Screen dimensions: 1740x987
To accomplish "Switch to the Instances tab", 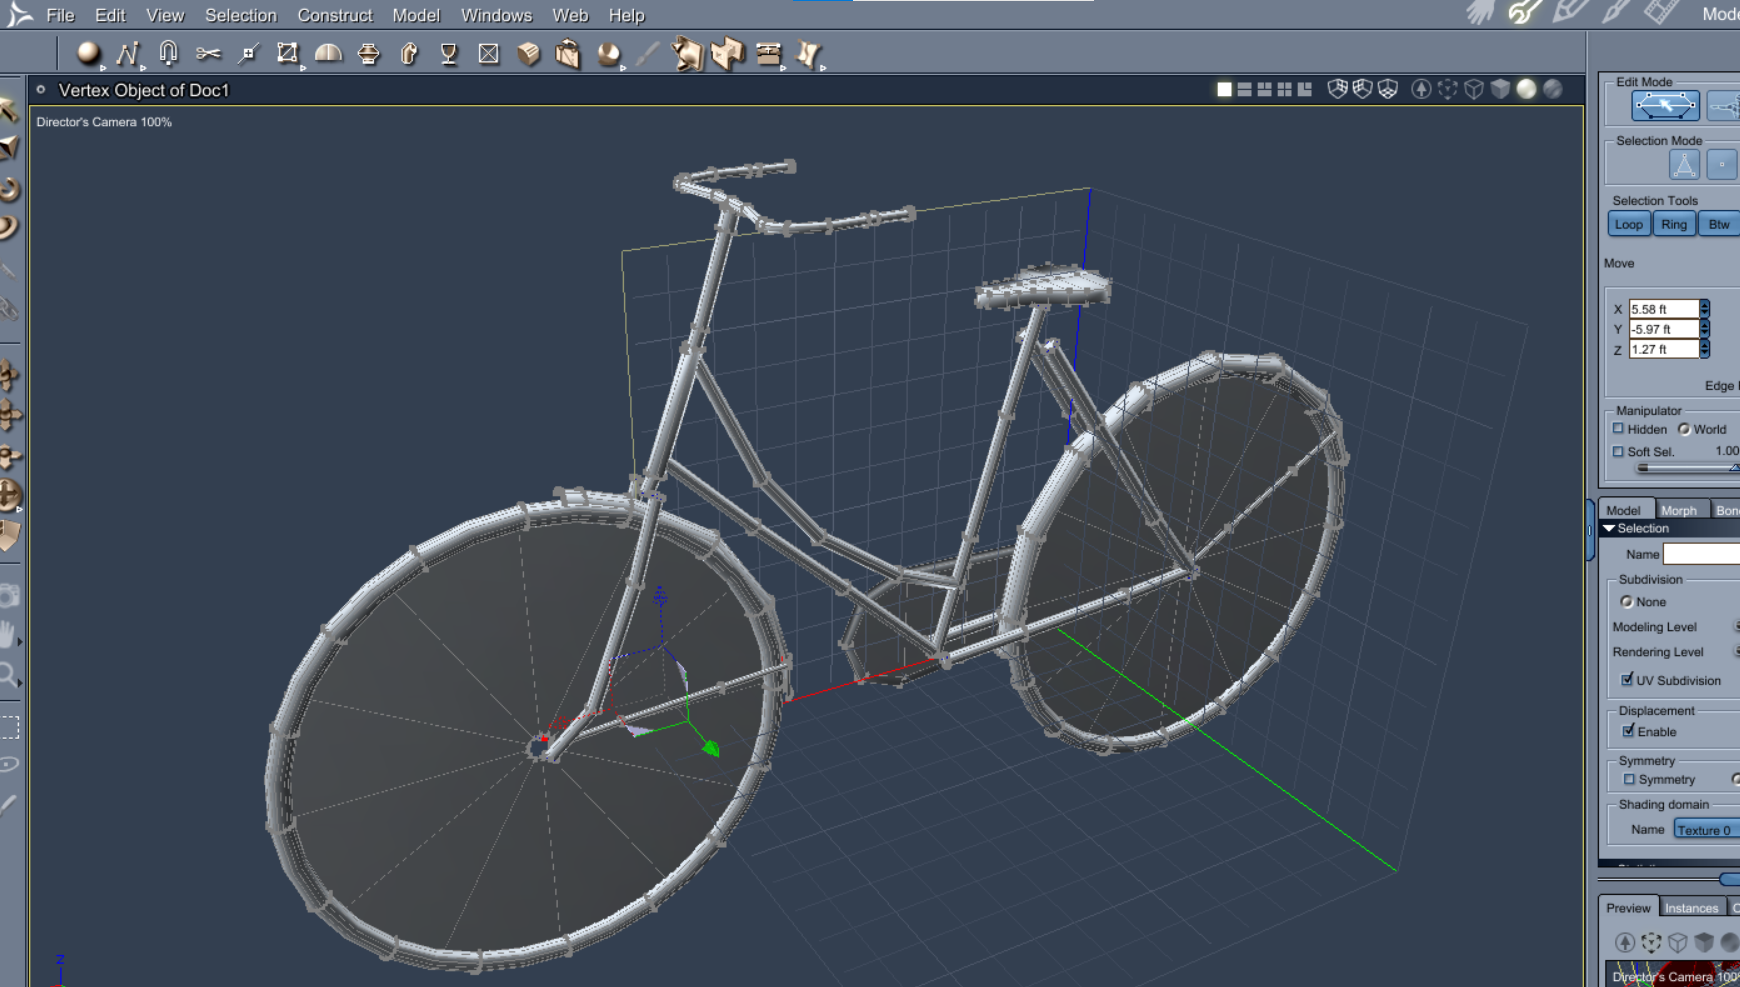I will tap(1692, 908).
